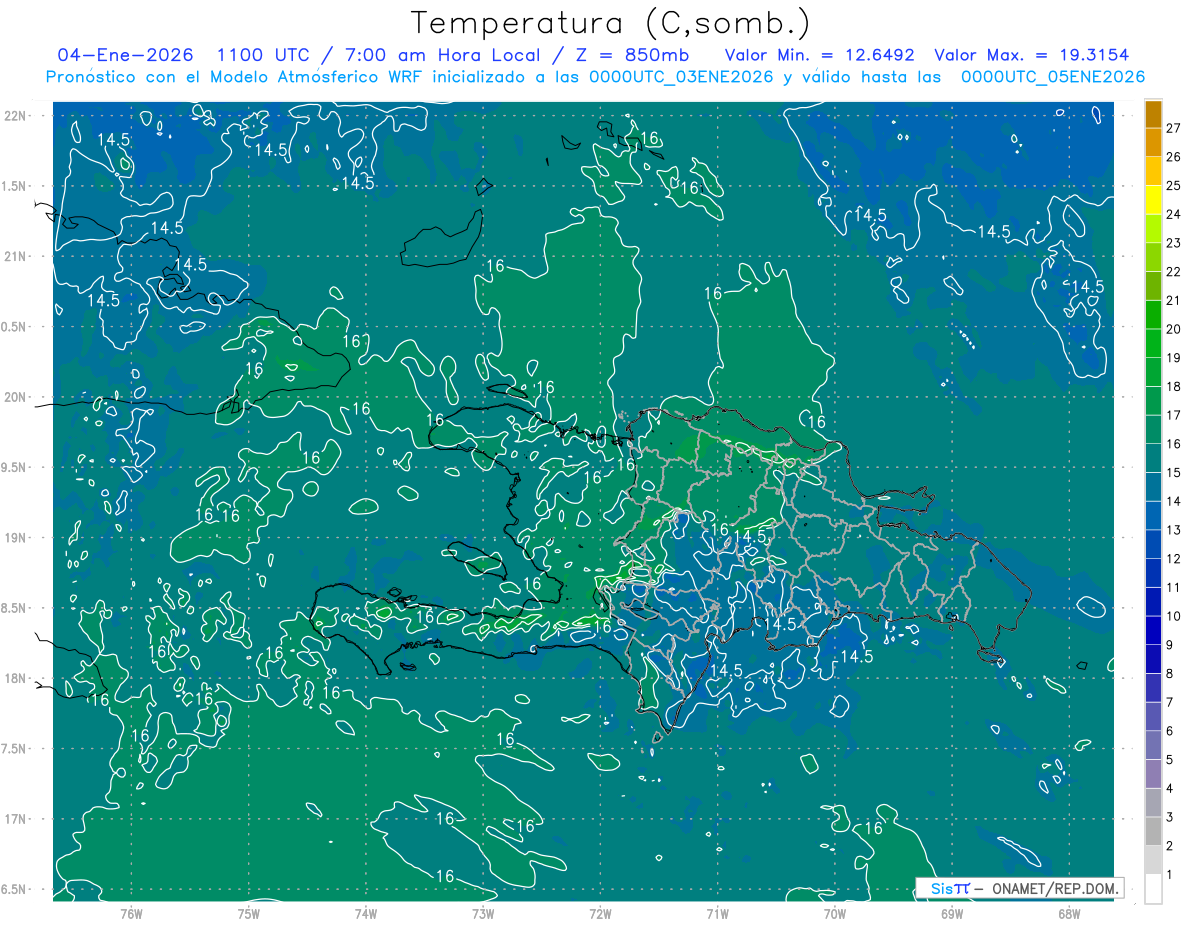Screen dimensions: 1200x927
Task: Click the "75W" longitude label
Action: click(x=249, y=912)
